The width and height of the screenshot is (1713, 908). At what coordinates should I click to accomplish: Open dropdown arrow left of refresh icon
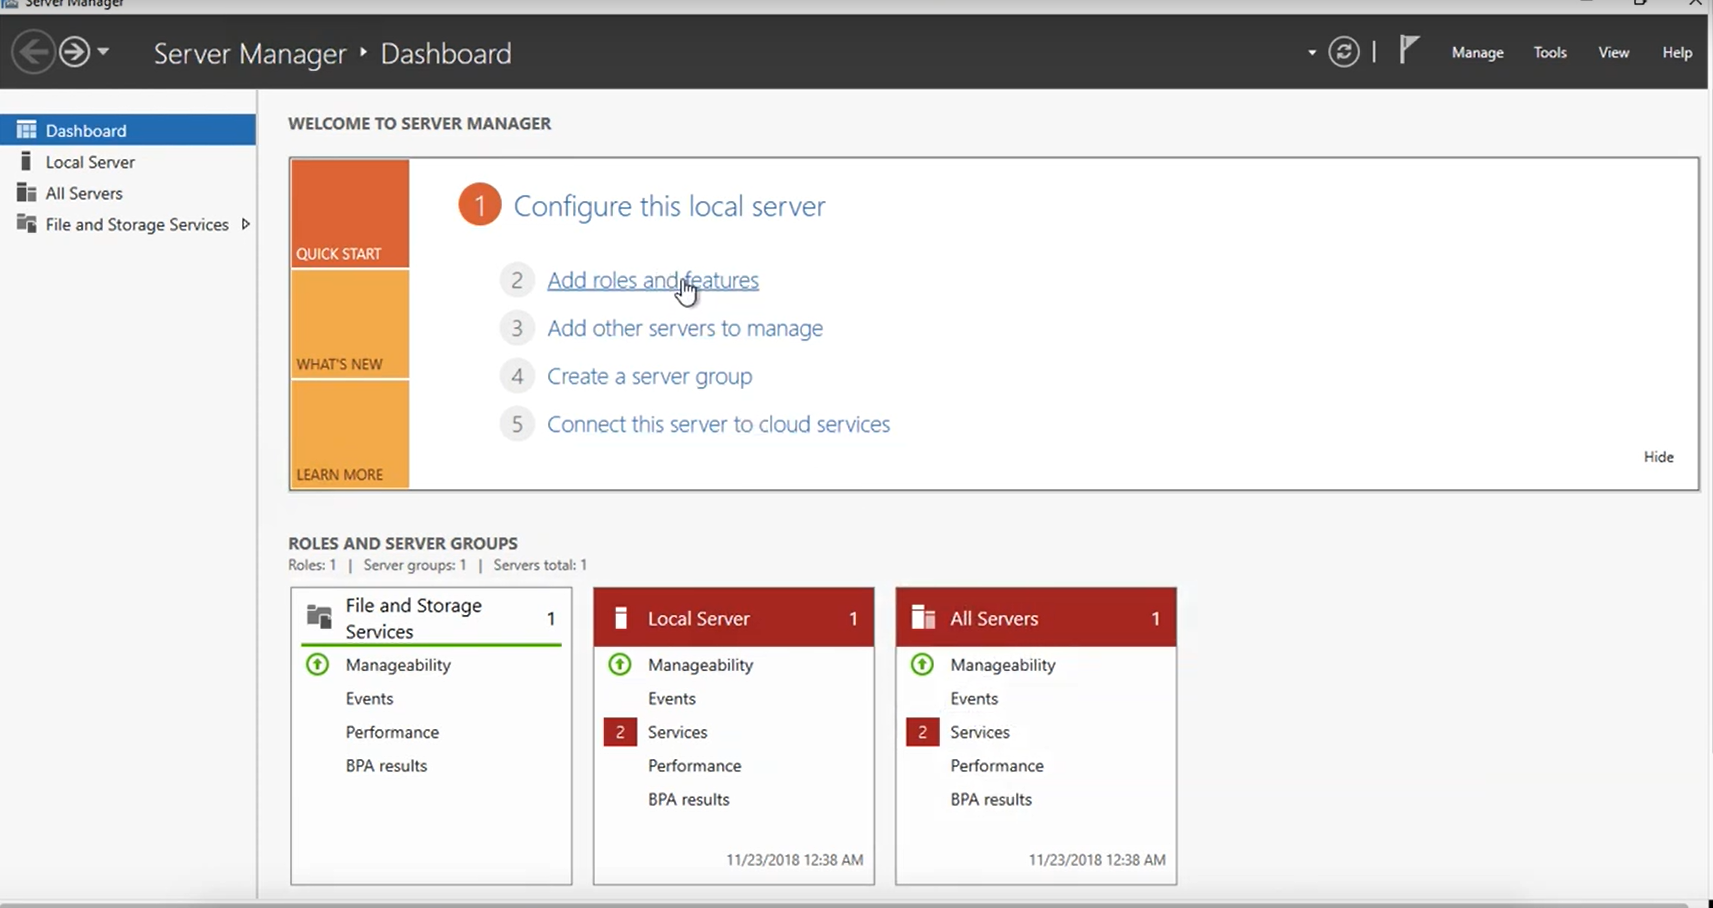click(1312, 53)
